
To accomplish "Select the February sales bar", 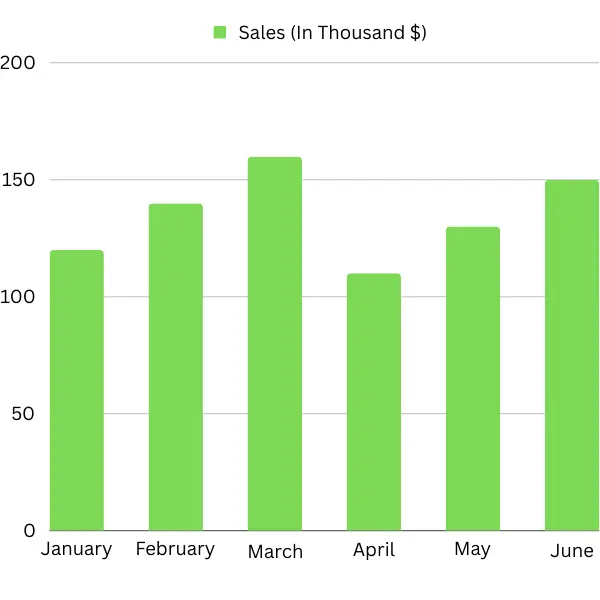I will click(176, 367).
